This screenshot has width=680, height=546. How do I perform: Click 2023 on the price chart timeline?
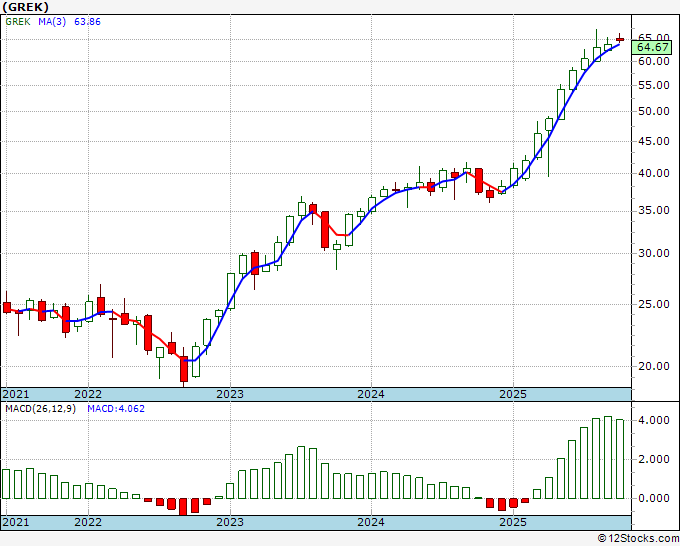pyautogui.click(x=230, y=394)
